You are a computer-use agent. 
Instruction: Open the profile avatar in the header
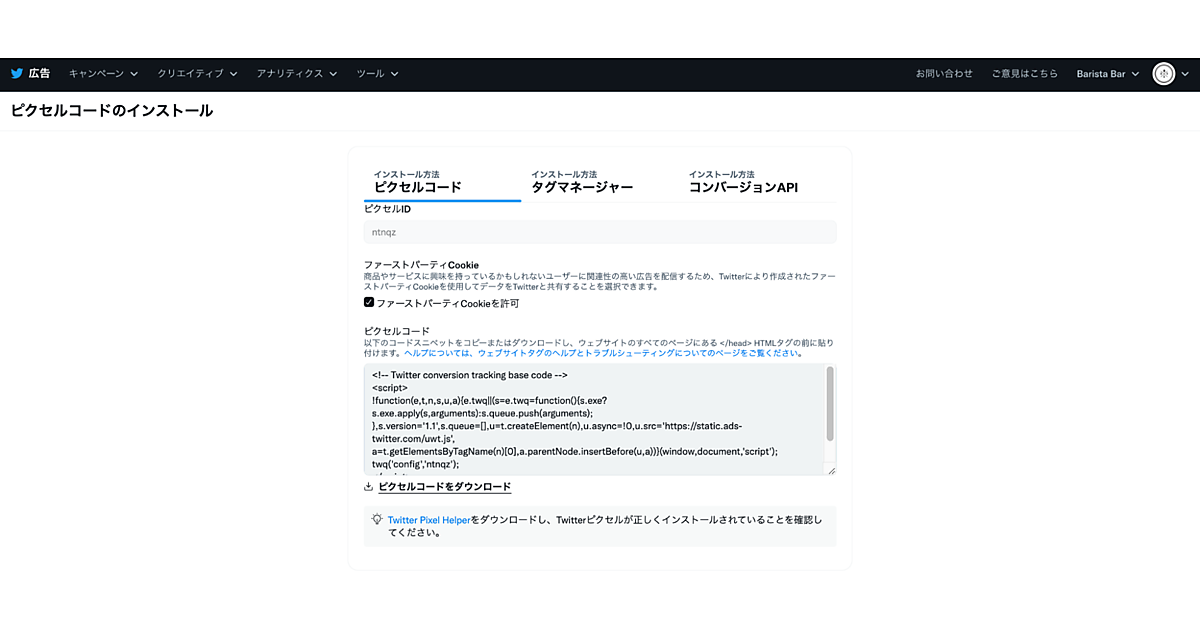pos(1163,73)
